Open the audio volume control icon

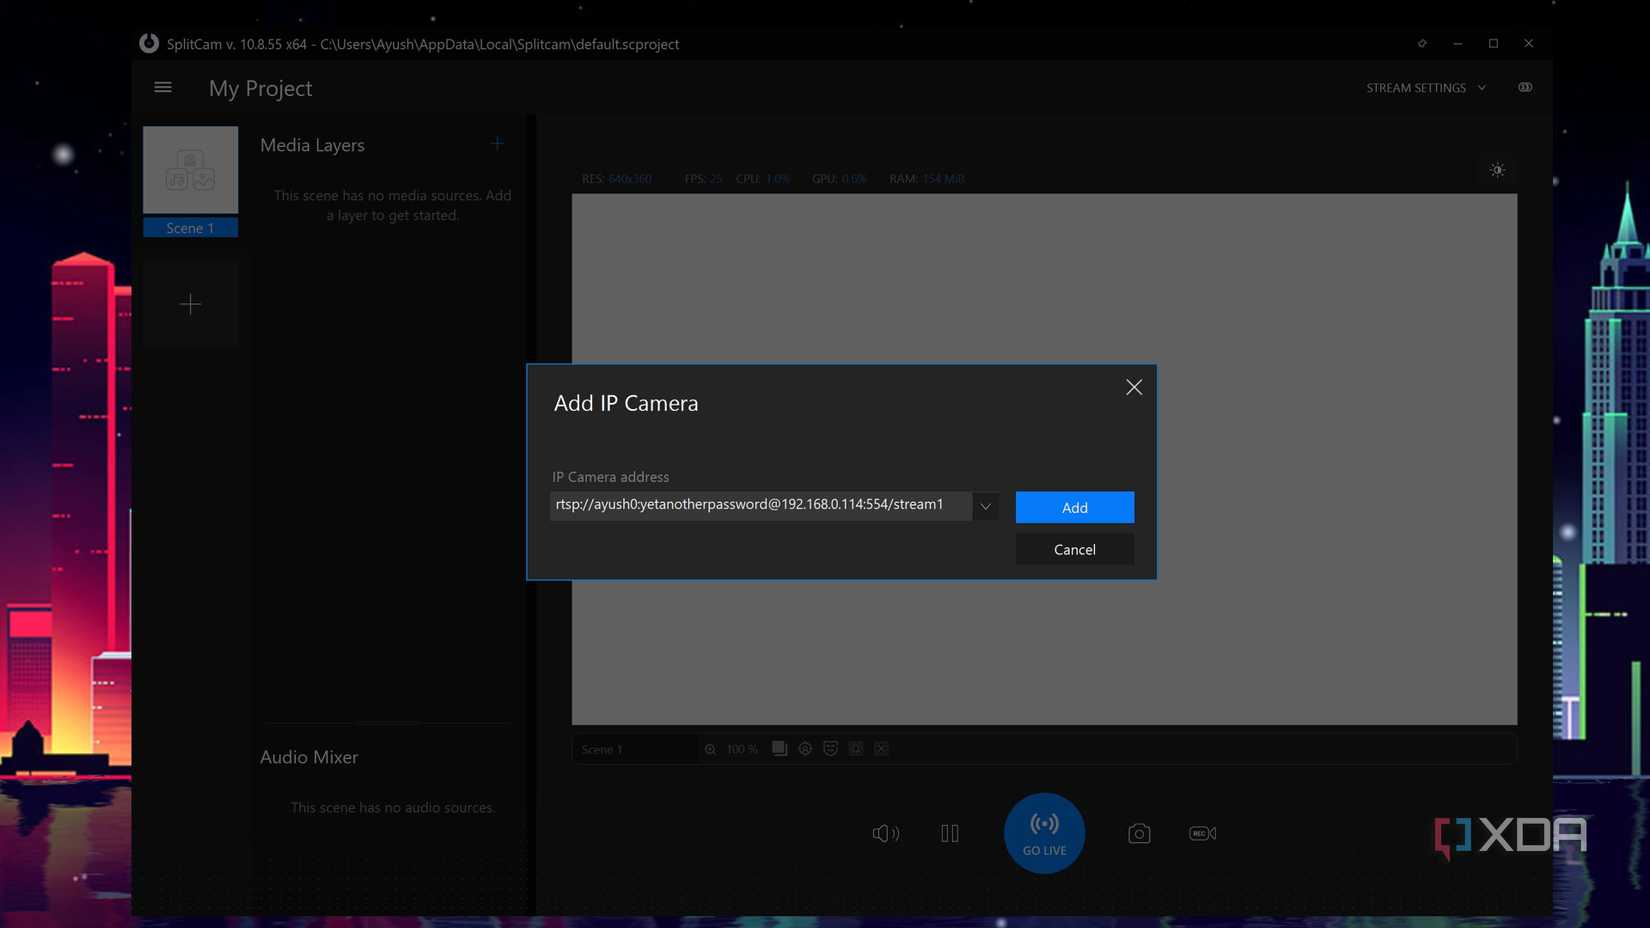tap(885, 833)
